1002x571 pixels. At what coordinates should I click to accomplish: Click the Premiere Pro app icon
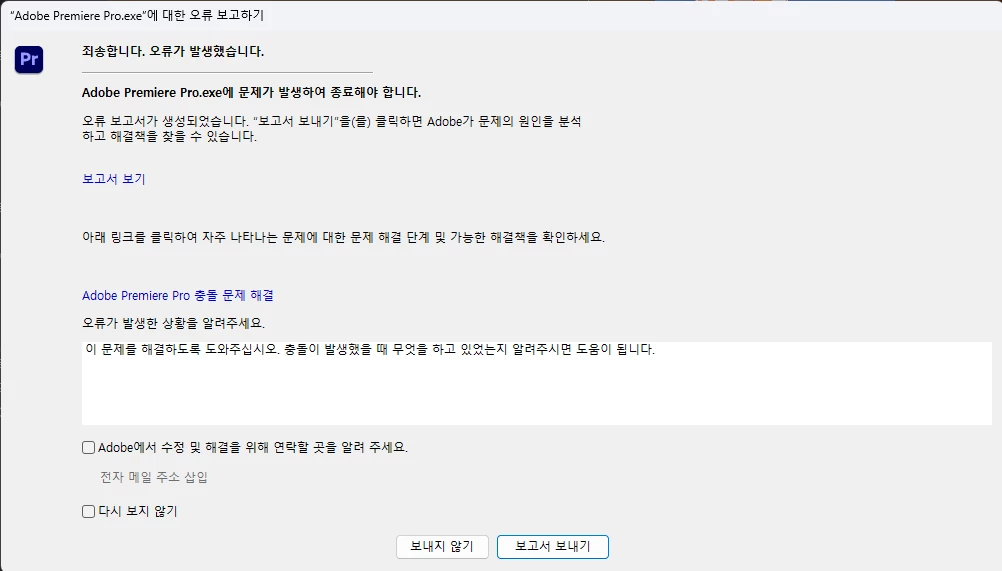29,59
